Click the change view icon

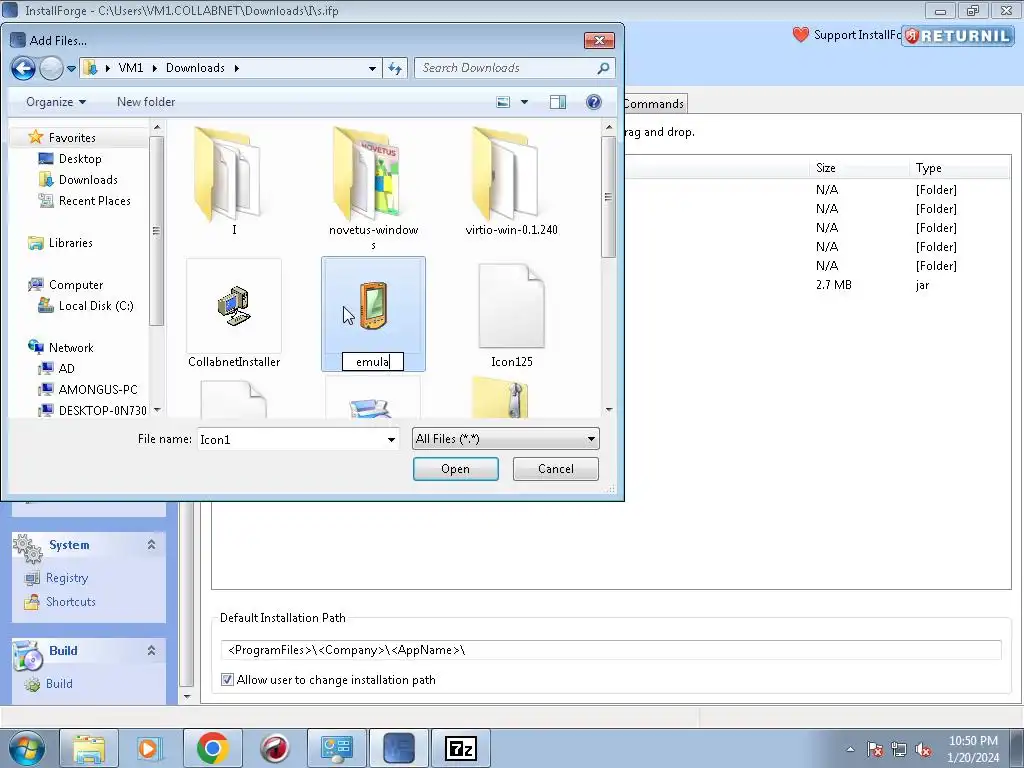pos(503,102)
